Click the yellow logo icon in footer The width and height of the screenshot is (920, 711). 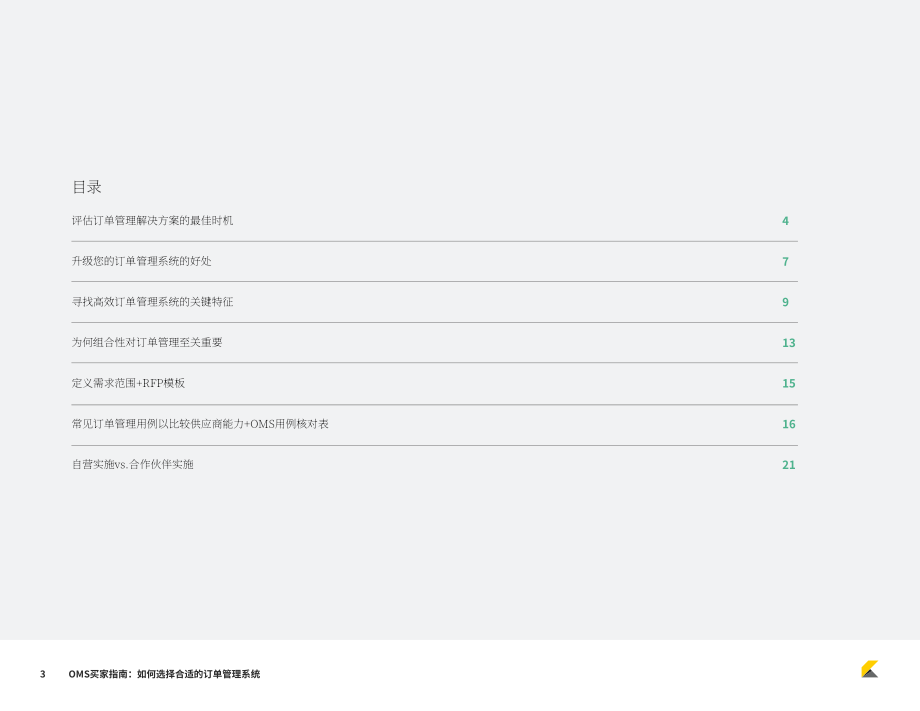(x=870, y=669)
